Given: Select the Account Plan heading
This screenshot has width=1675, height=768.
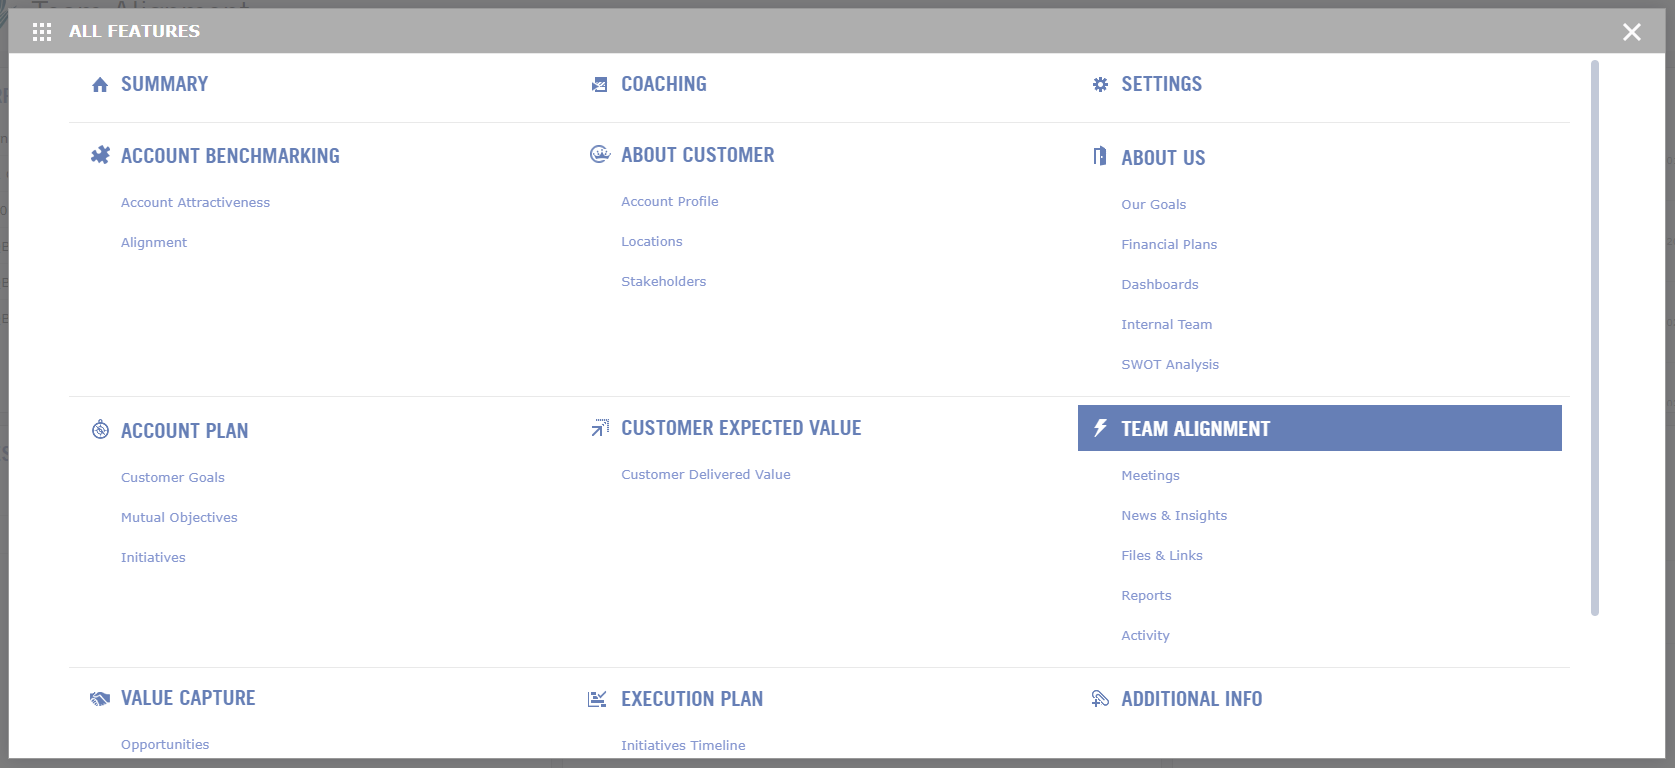Looking at the screenshot, I should [x=185, y=431].
